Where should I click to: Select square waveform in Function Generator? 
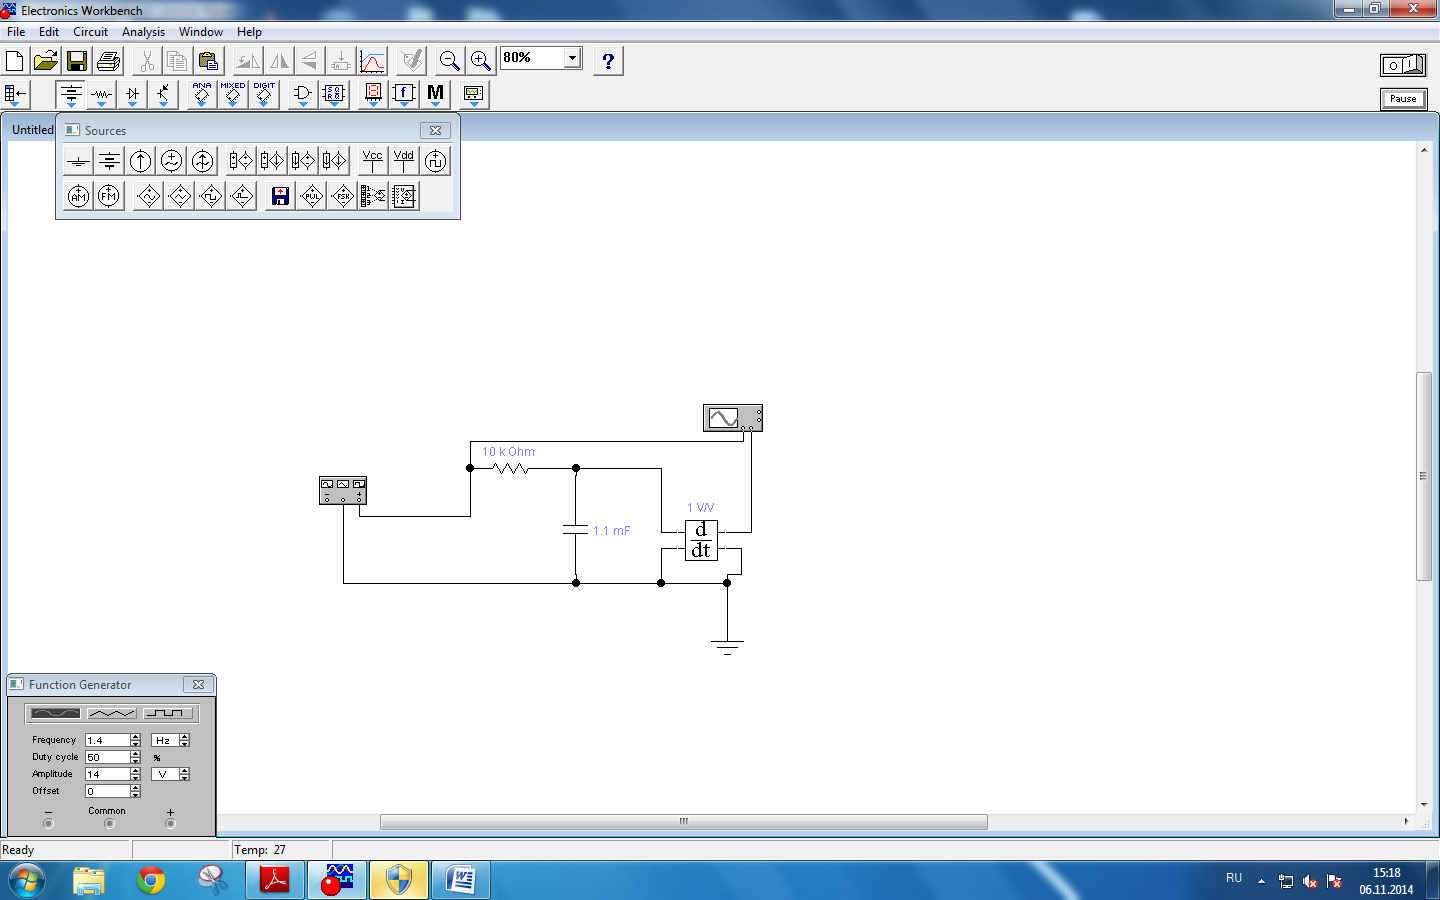click(x=169, y=713)
